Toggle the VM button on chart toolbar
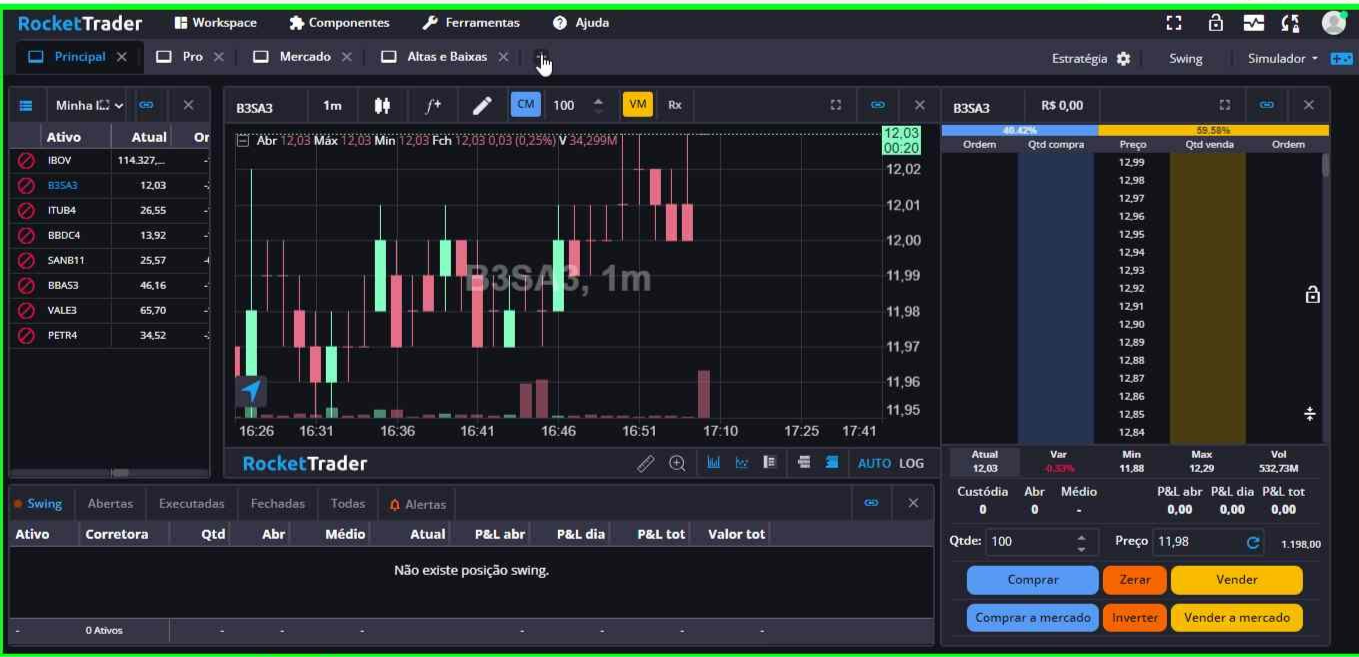This screenshot has height=657, width=1359. coord(638,104)
